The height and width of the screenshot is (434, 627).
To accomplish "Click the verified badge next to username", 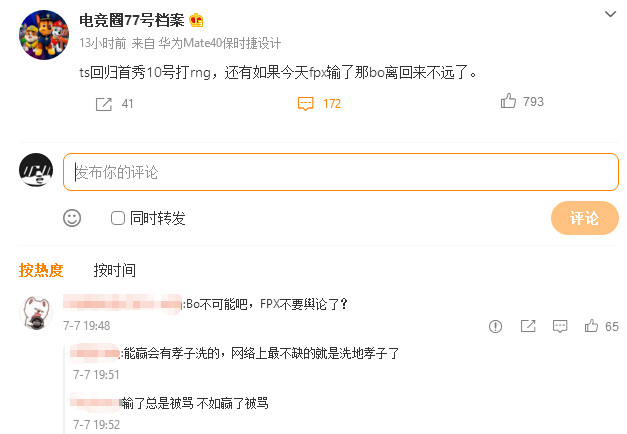I will click(x=197, y=20).
